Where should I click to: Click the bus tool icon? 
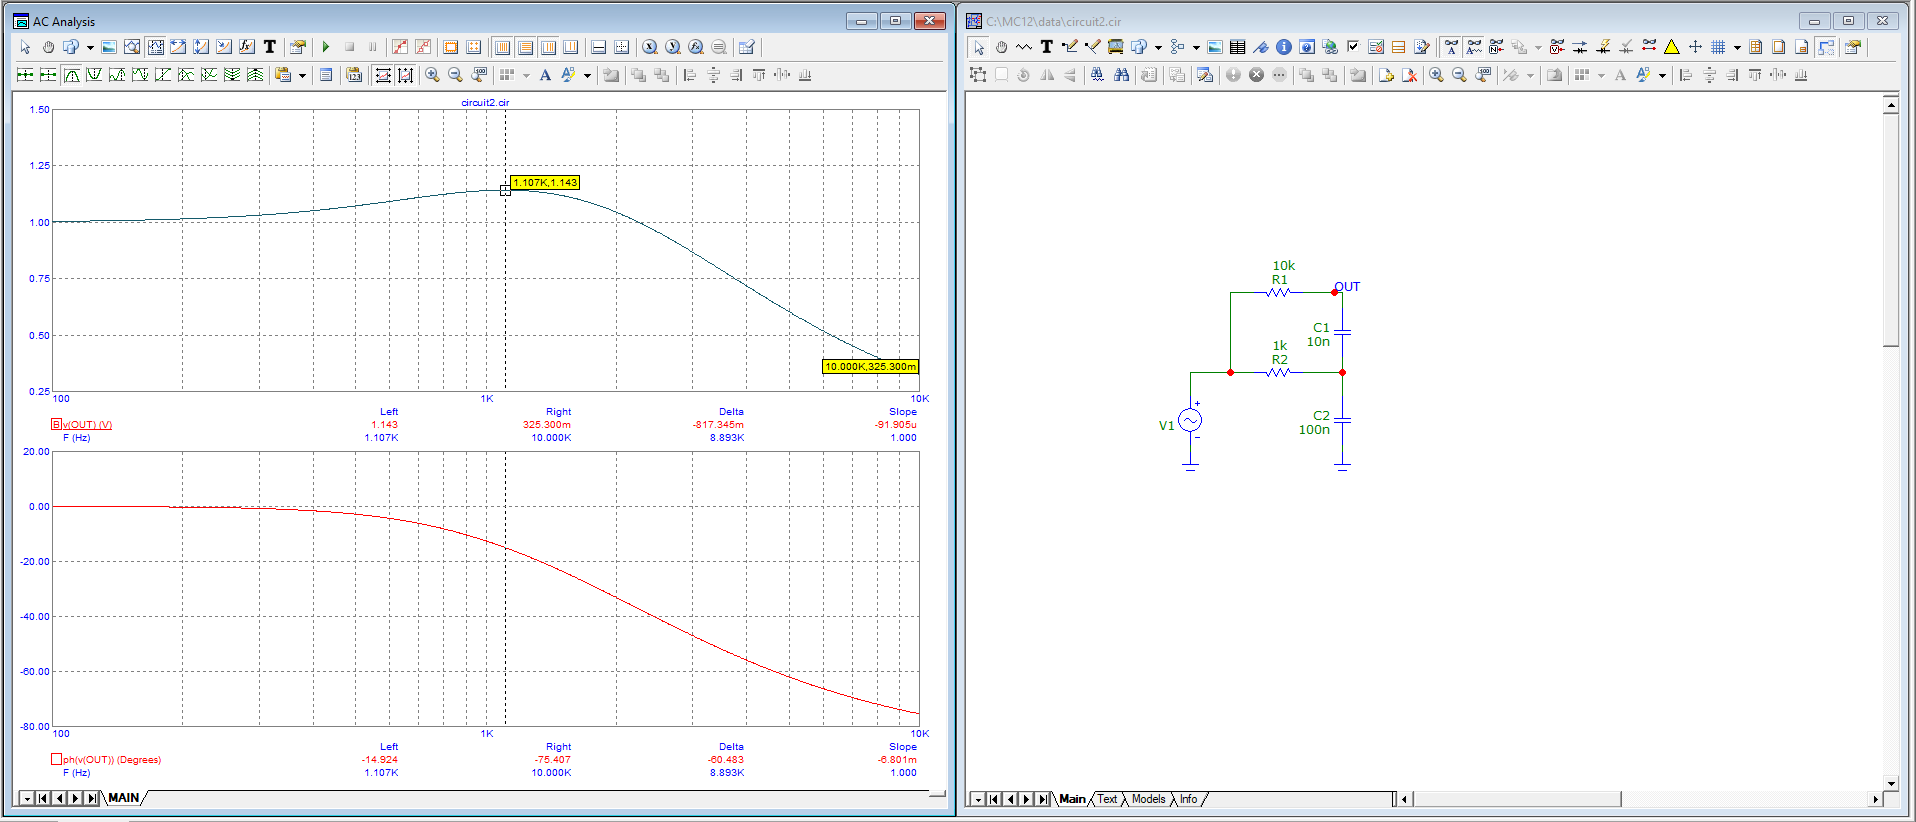[x=1115, y=47]
